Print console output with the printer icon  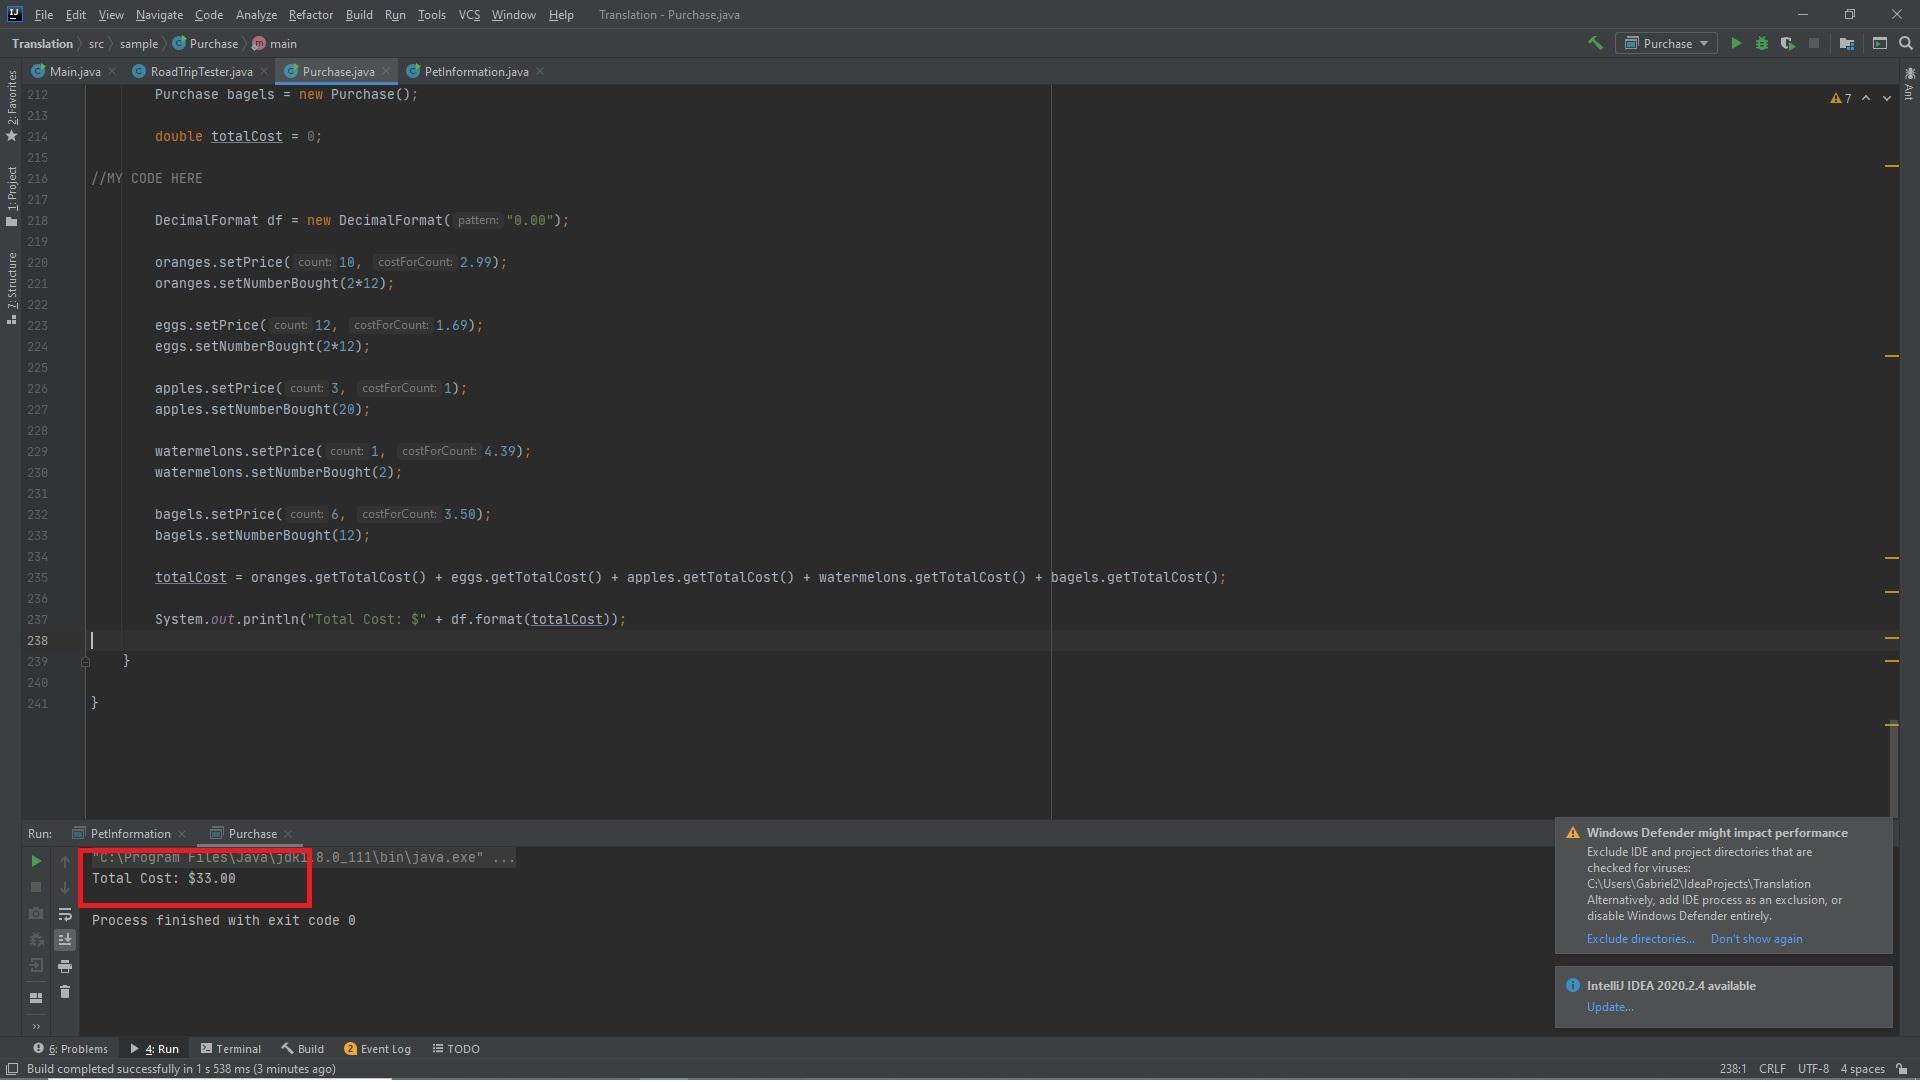click(65, 966)
